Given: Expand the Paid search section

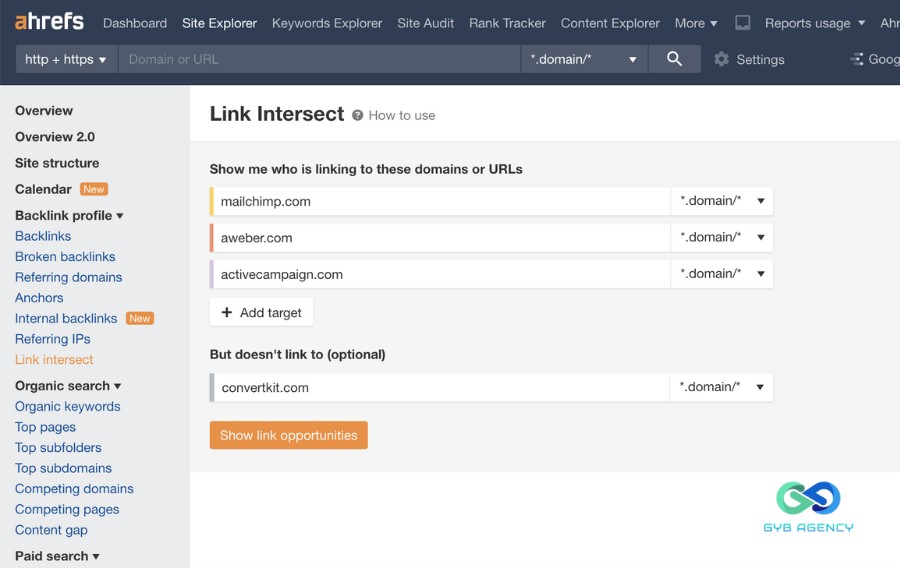Looking at the screenshot, I should point(57,556).
